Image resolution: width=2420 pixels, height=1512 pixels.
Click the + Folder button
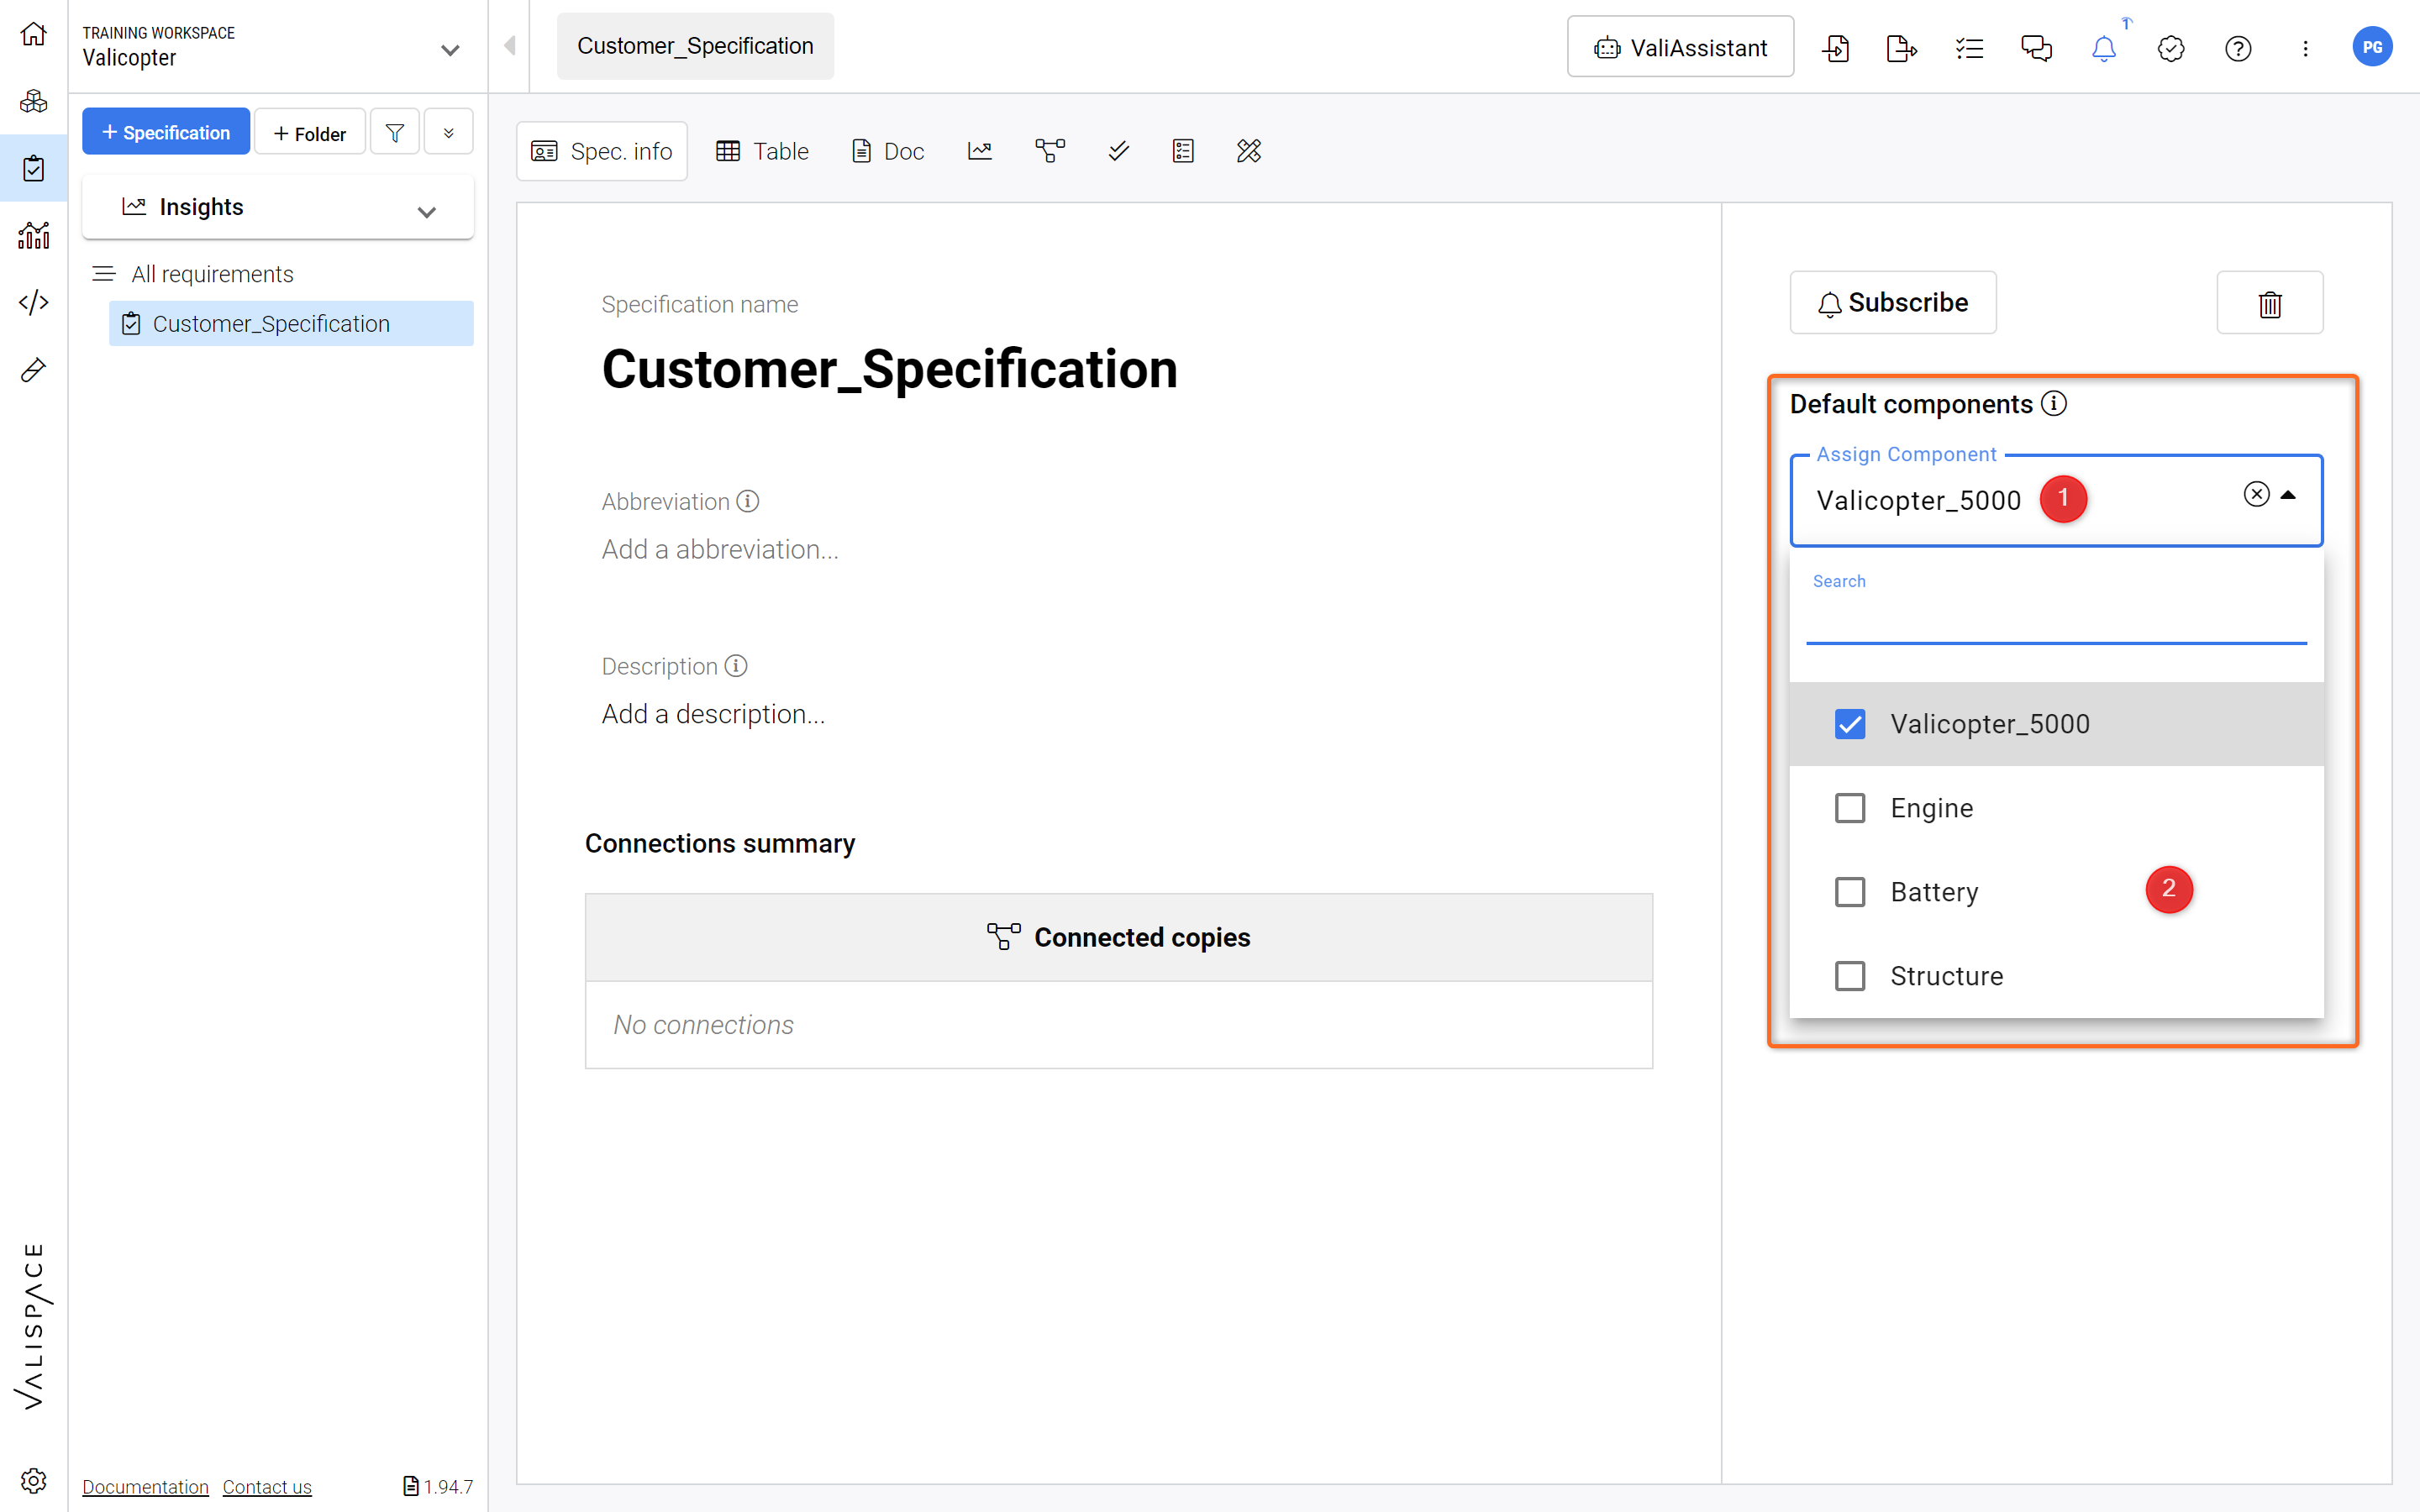click(310, 133)
